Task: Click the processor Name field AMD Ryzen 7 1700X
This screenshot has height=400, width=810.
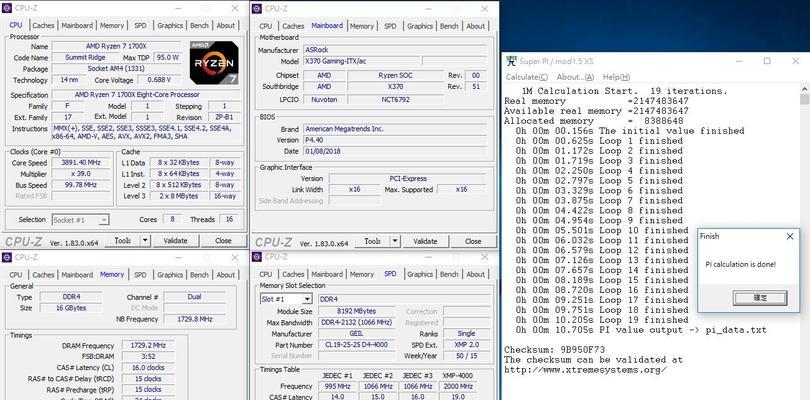Action: click(117, 46)
